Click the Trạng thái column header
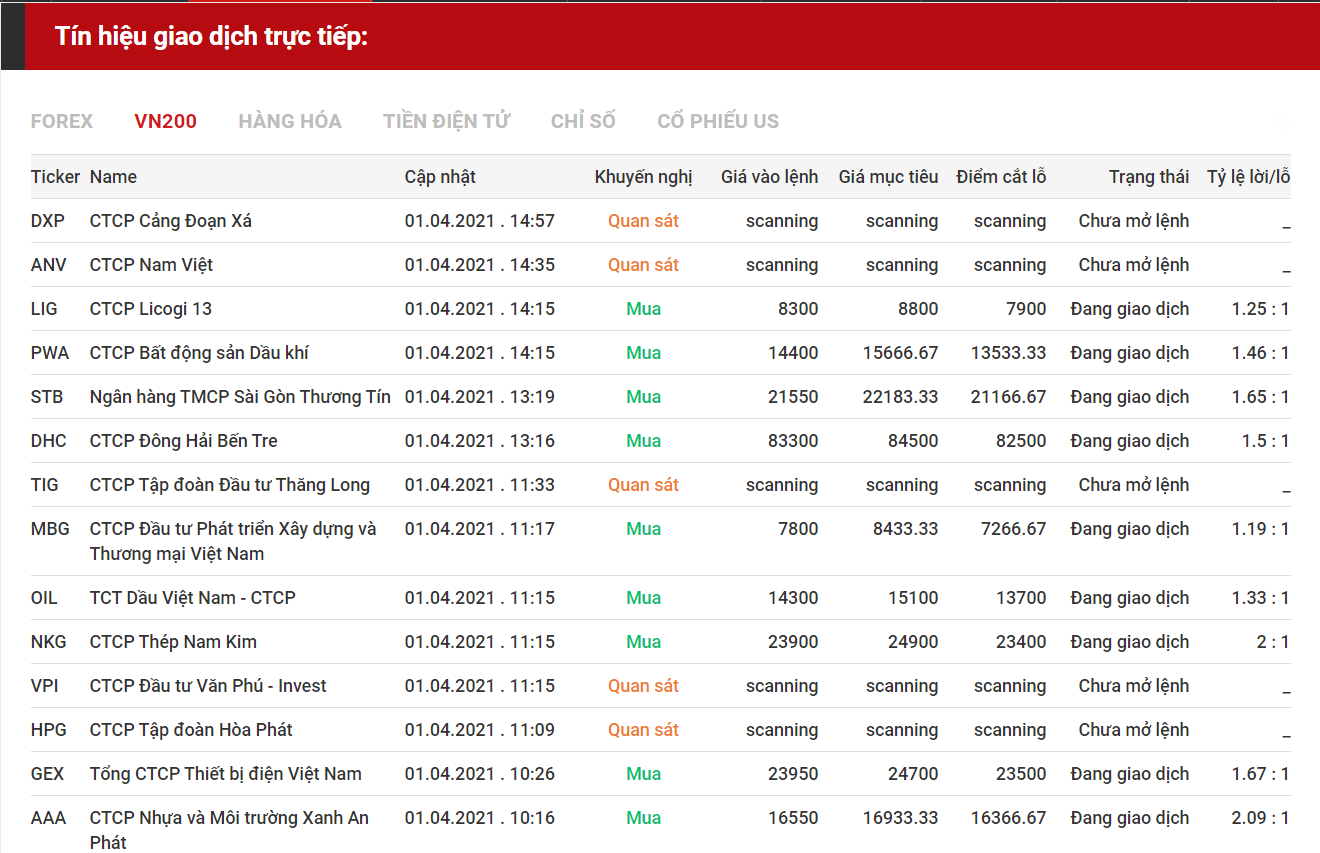Screen dimensions: 1320x853 (1149, 177)
